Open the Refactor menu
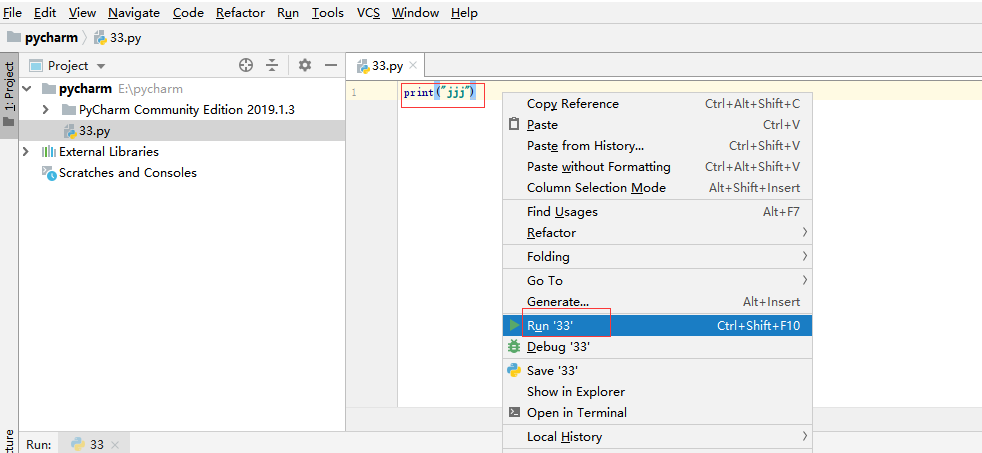The height and width of the screenshot is (453, 982). (x=240, y=13)
